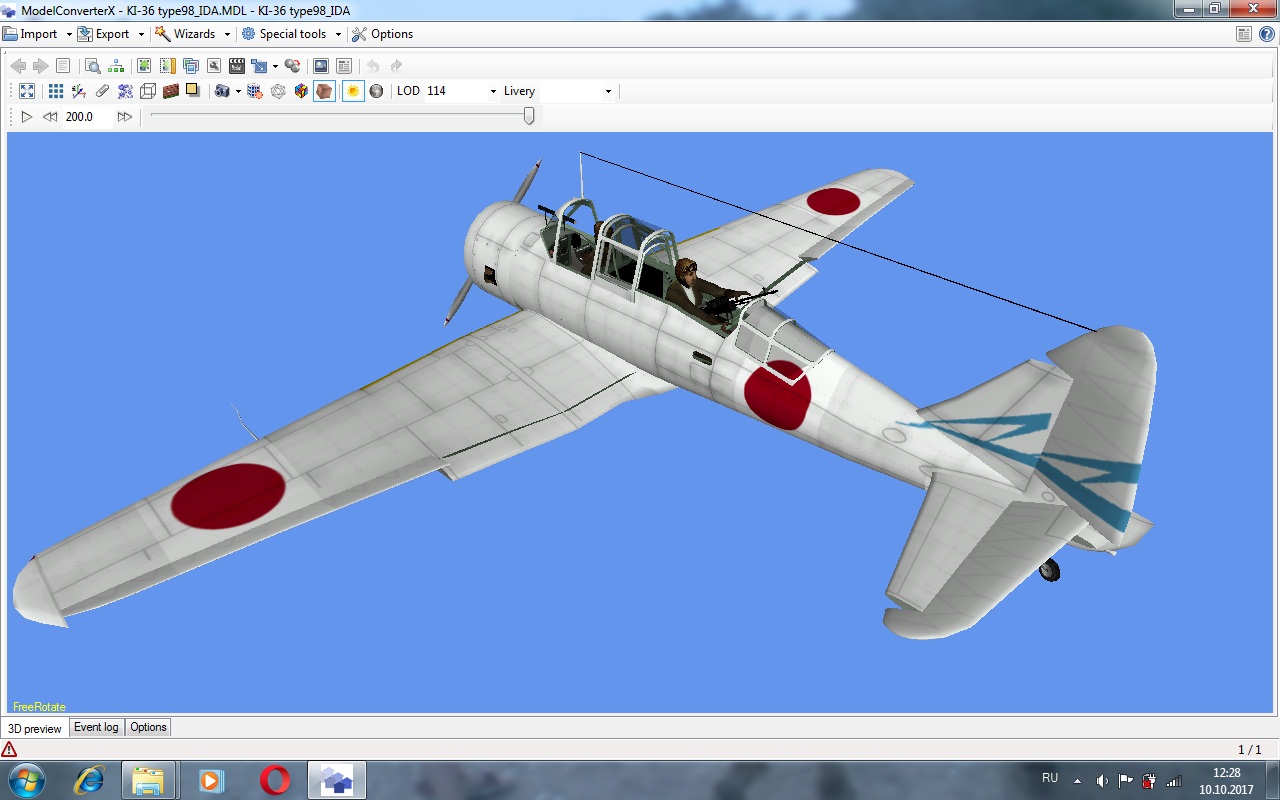1280x800 pixels.
Task: Switch to the Event log tab
Action: 96,727
